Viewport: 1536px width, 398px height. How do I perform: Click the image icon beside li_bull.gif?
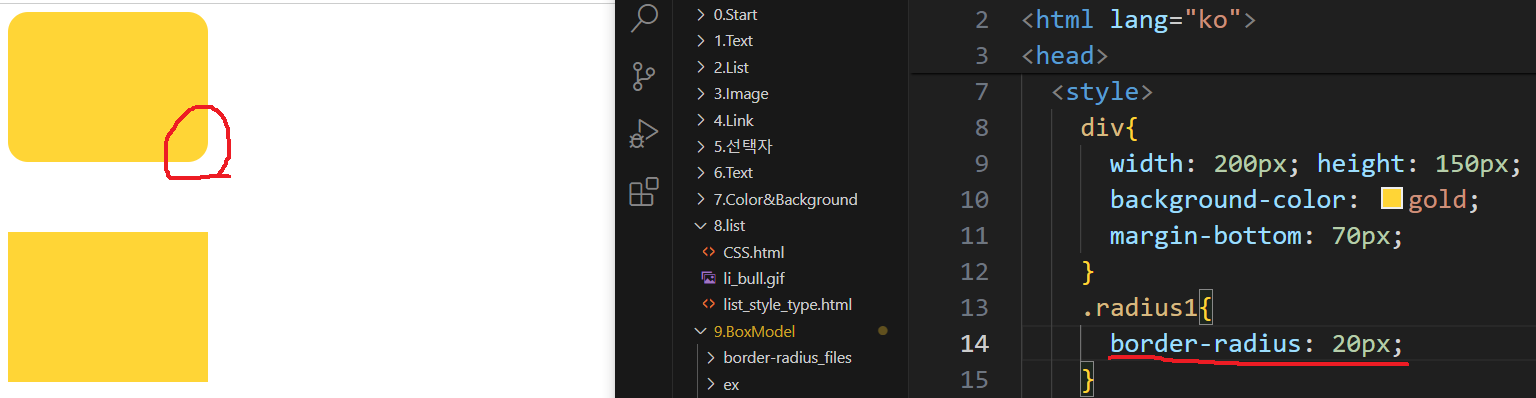pyautogui.click(x=709, y=278)
